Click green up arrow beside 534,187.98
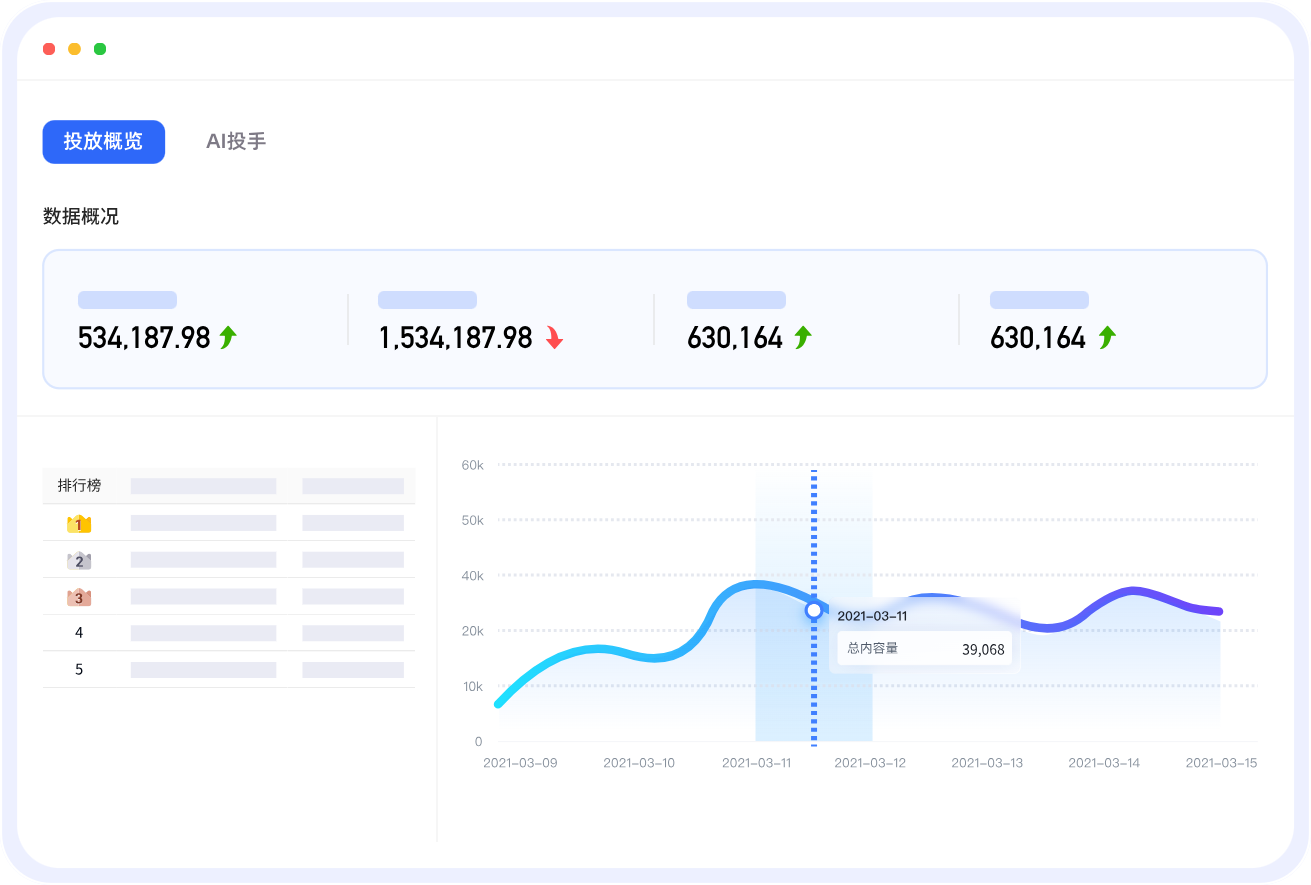1311x885 pixels. click(x=228, y=338)
